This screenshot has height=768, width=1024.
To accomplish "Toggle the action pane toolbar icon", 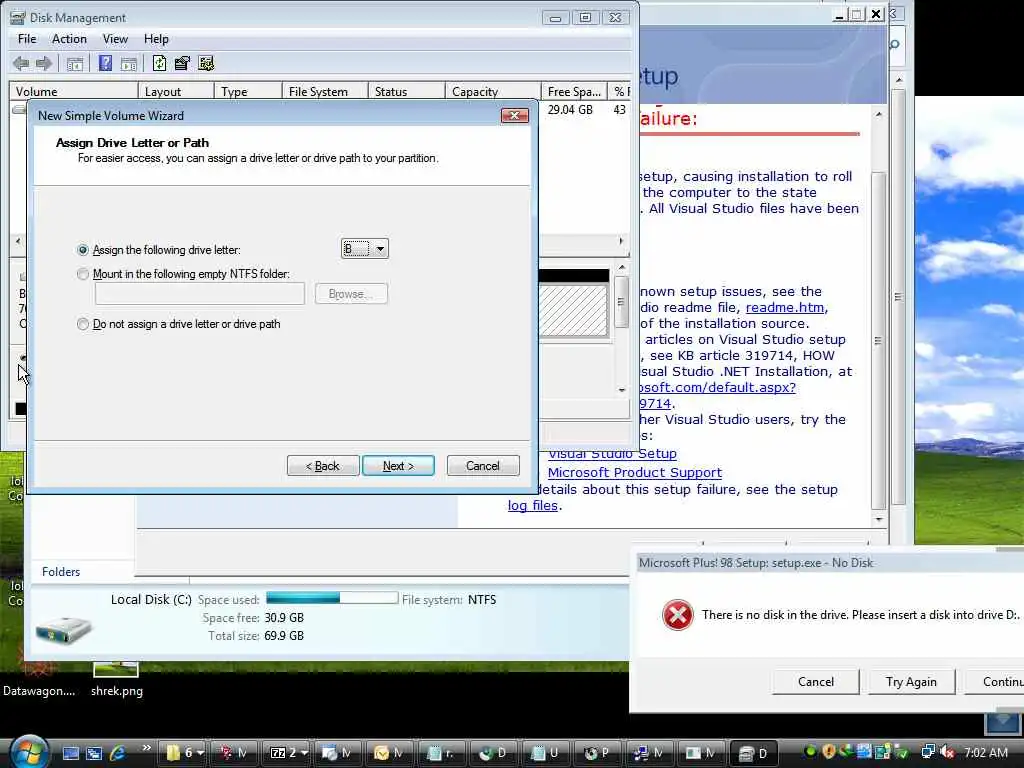I will click(x=129, y=64).
